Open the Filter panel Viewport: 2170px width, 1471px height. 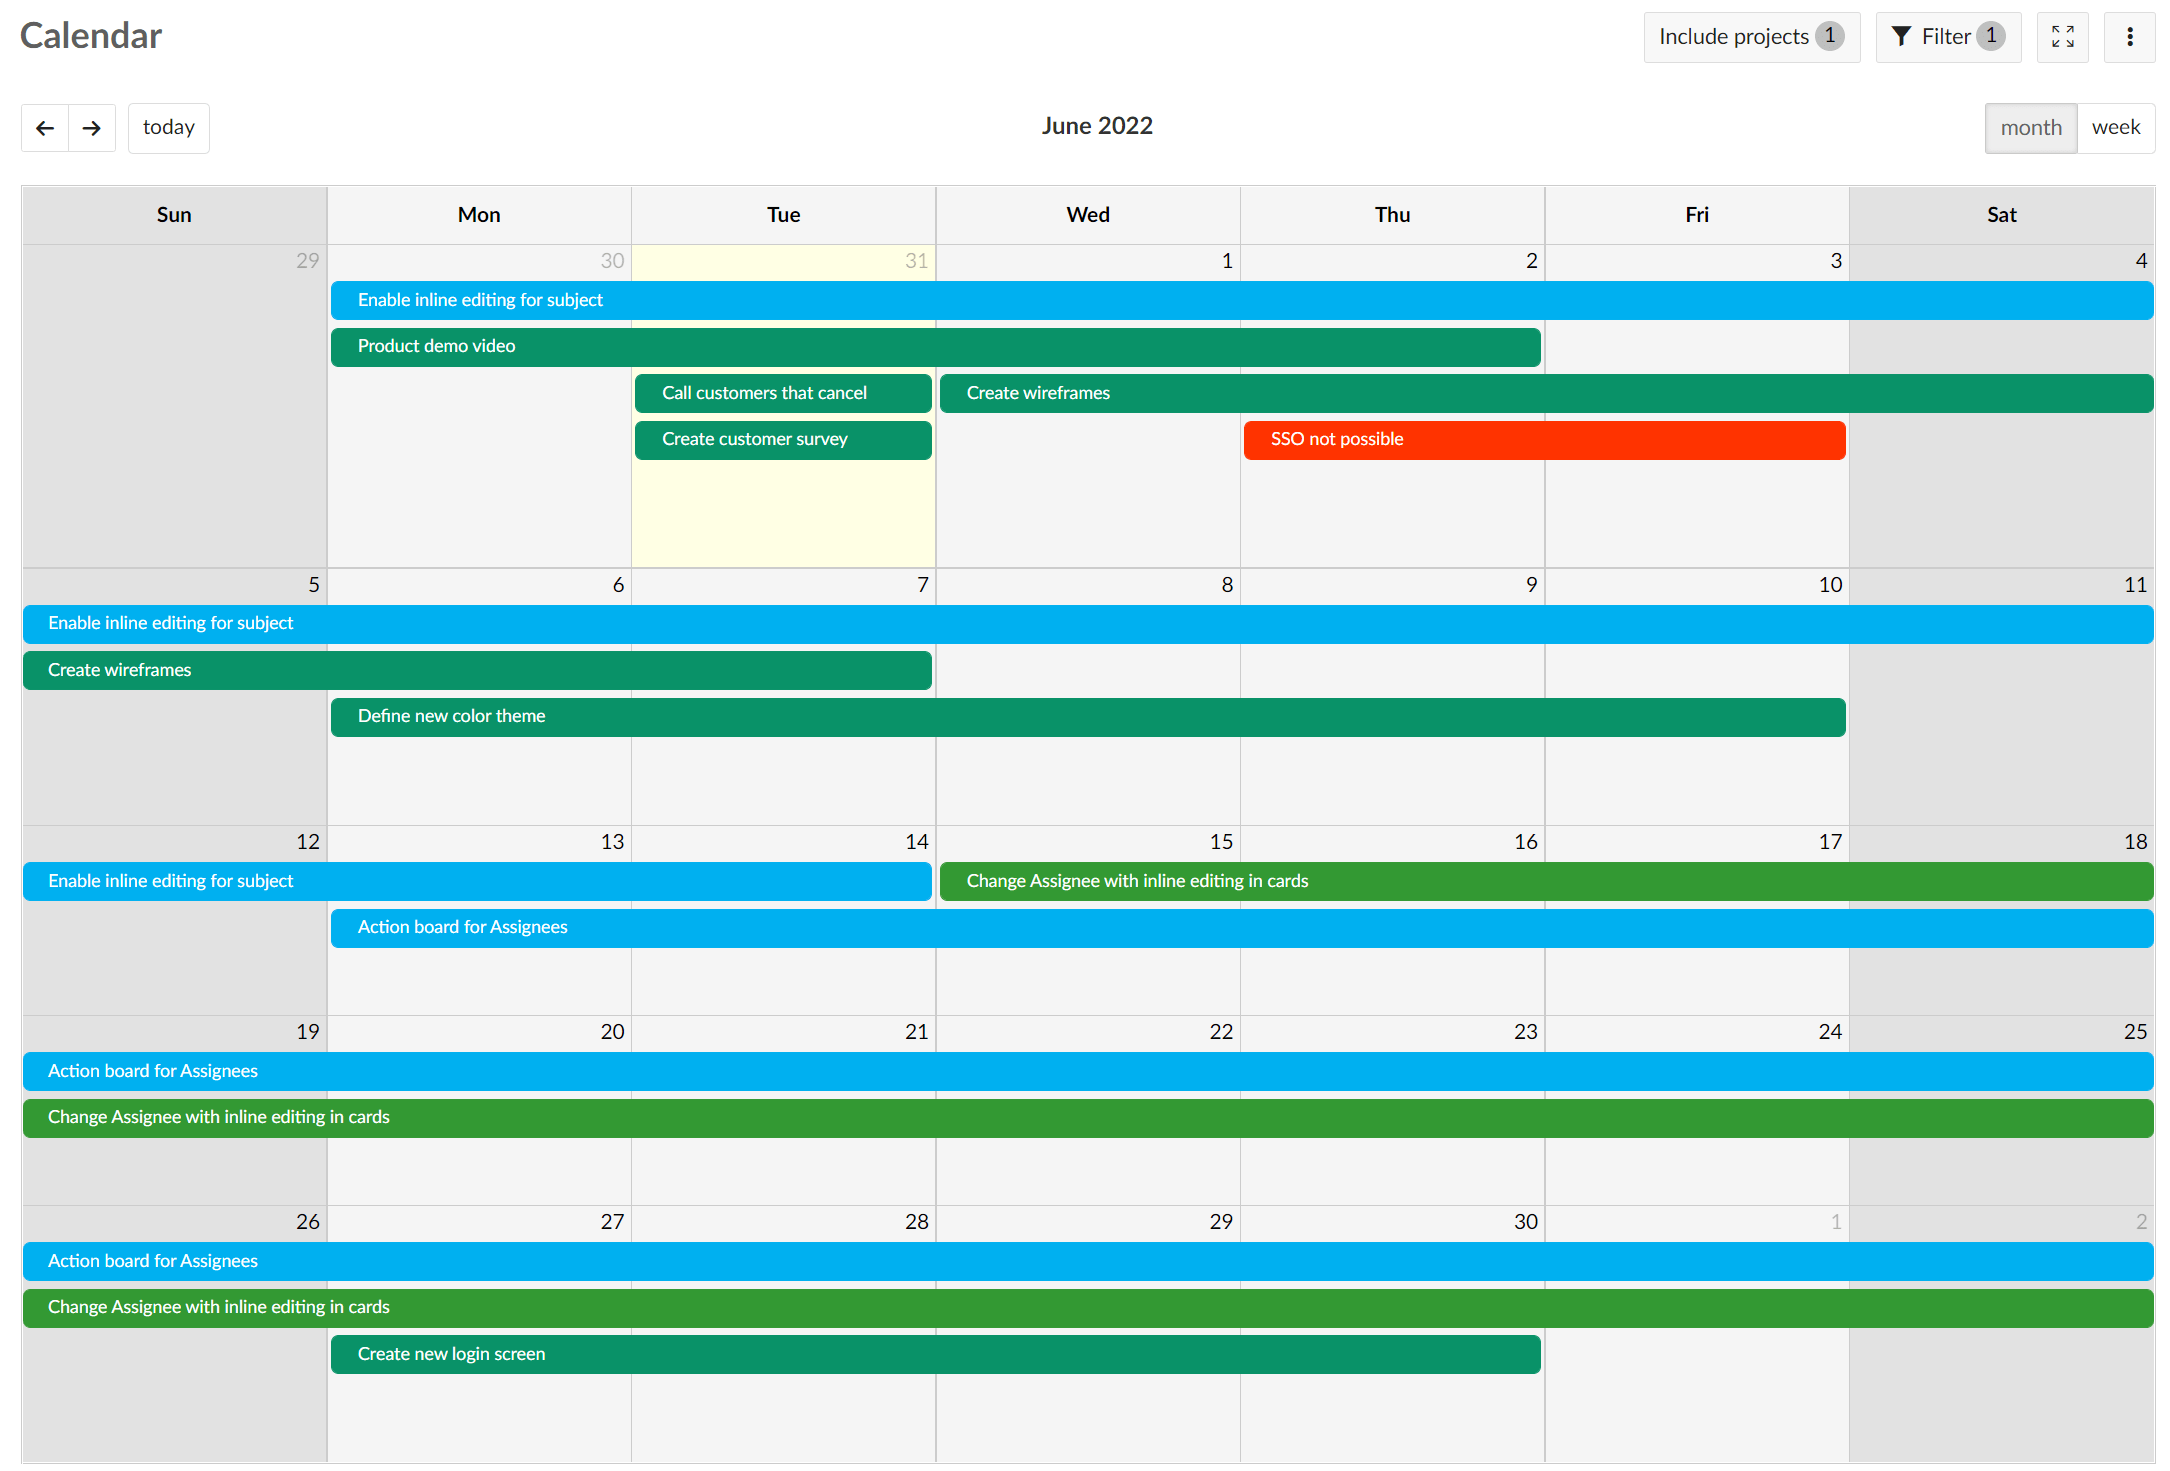(x=1947, y=37)
